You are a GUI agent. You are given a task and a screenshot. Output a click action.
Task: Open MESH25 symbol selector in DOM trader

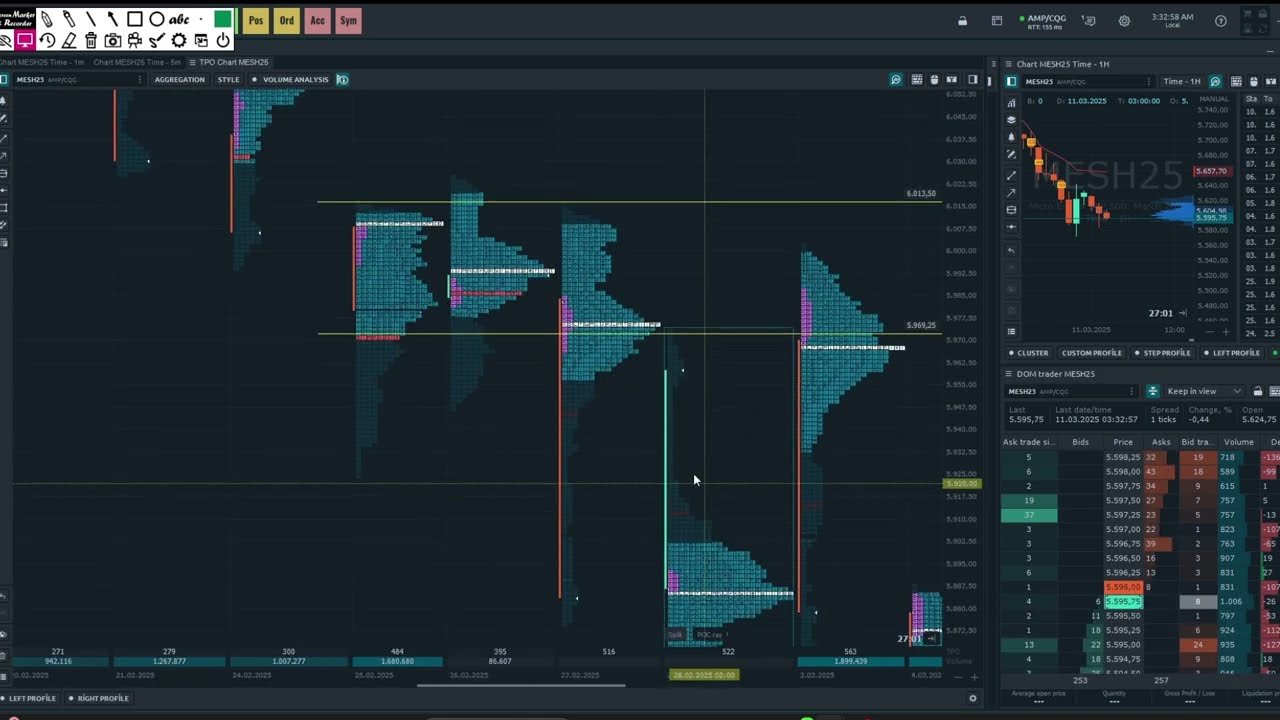pos(1071,391)
